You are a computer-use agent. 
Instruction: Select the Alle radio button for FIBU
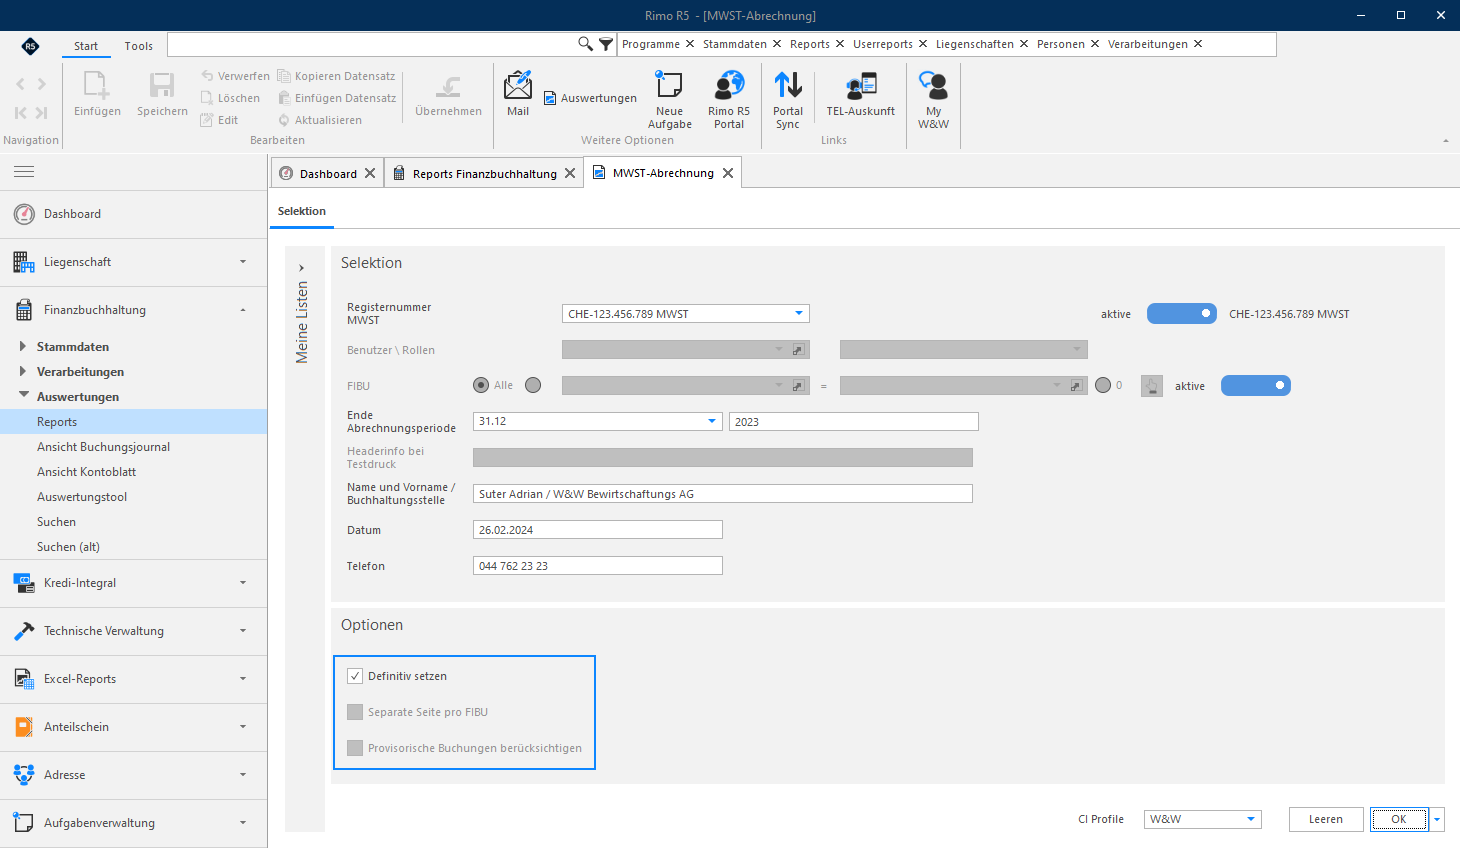(x=481, y=385)
